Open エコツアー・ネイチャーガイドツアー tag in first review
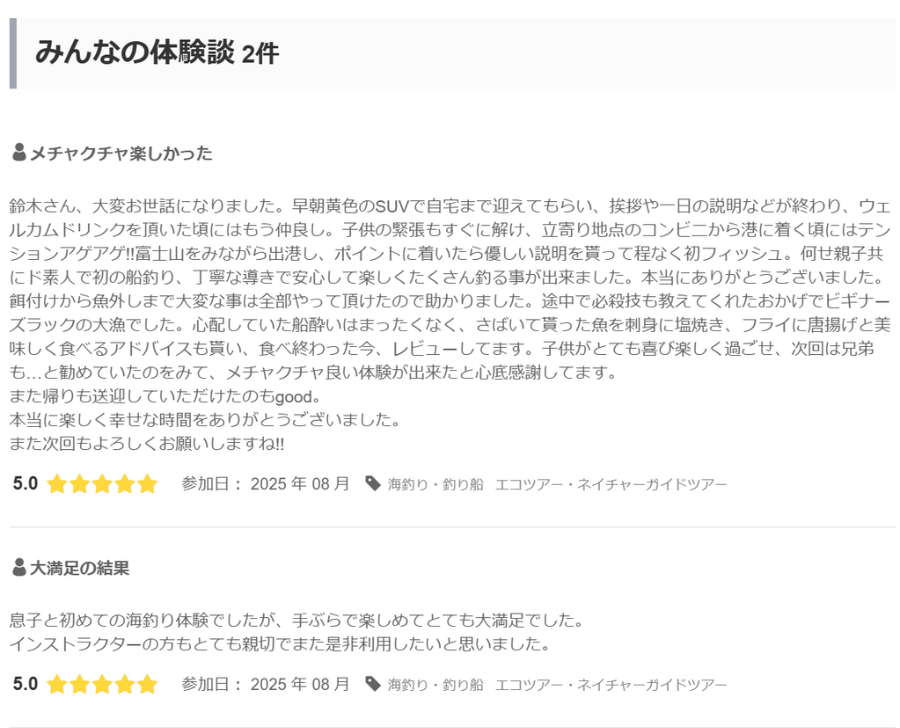The image size is (900, 728). pyautogui.click(x=611, y=484)
